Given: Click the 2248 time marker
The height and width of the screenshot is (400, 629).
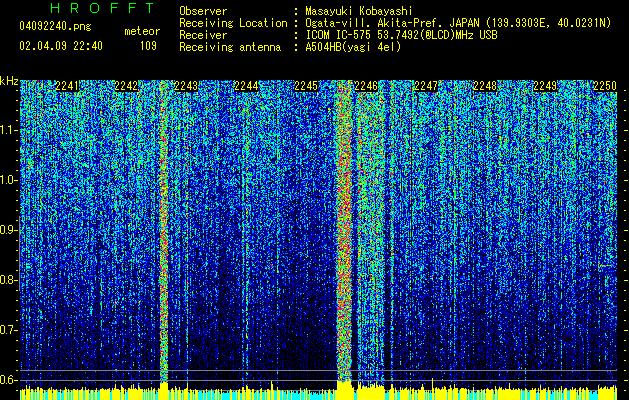Looking at the screenshot, I should tap(485, 86).
